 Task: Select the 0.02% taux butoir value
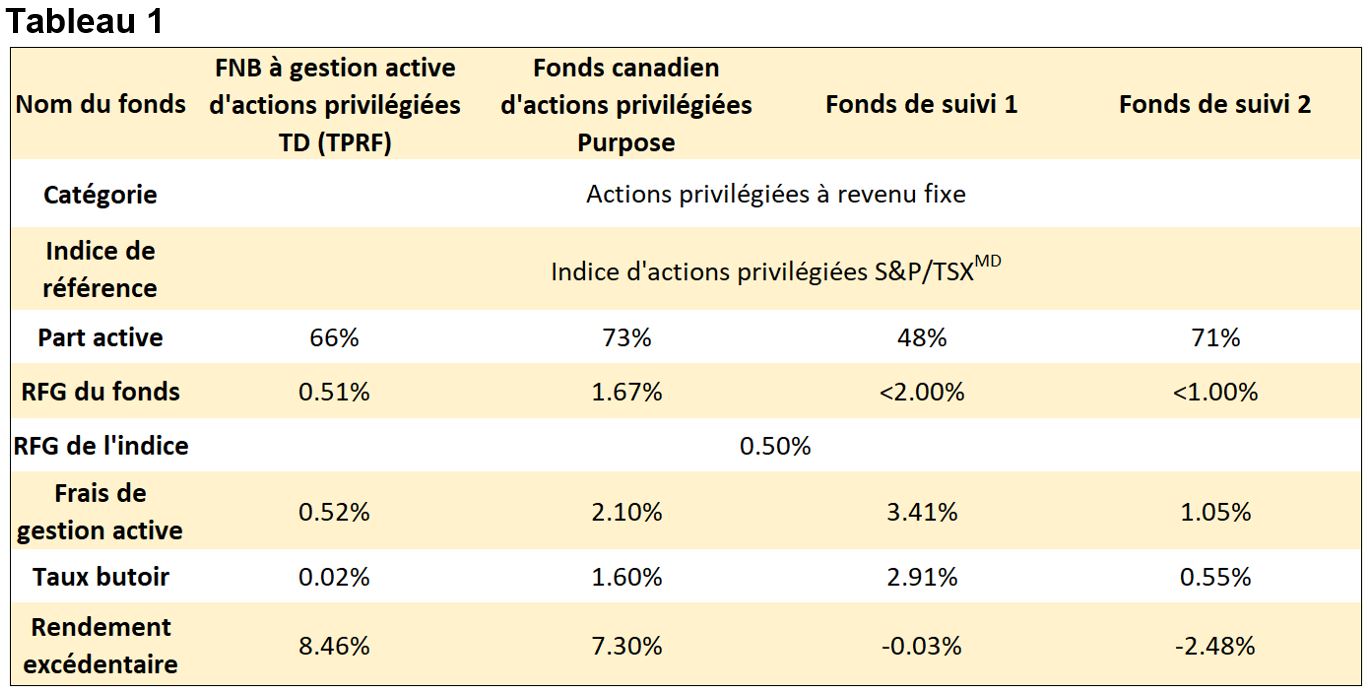click(334, 577)
